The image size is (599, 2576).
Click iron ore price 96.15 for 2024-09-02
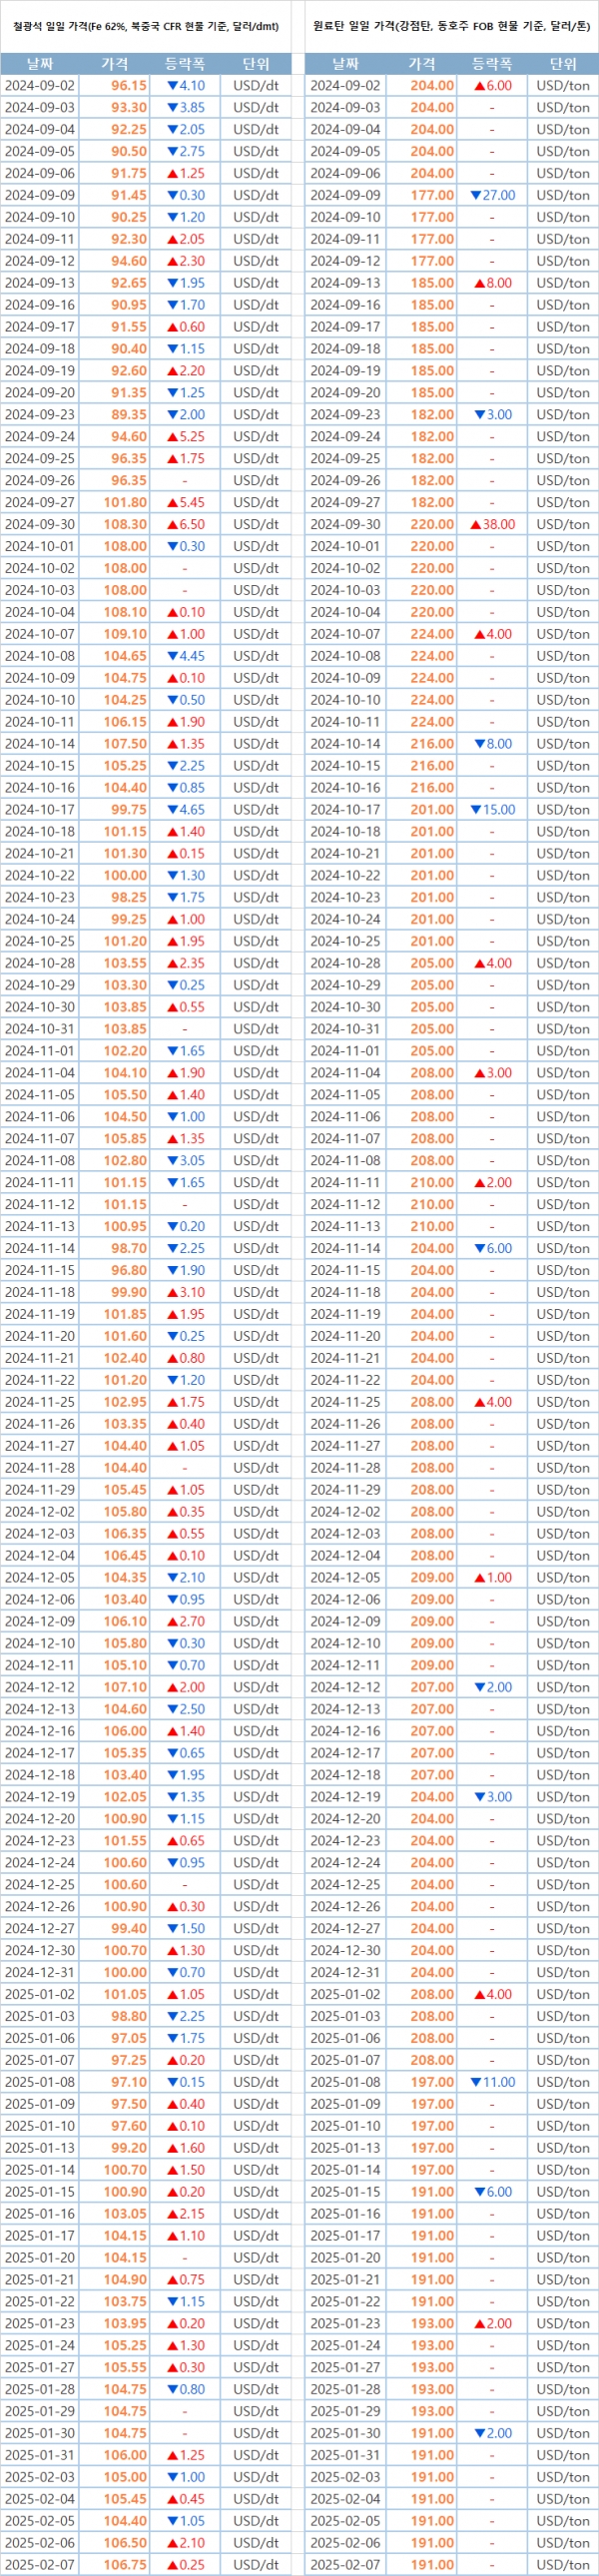129,86
